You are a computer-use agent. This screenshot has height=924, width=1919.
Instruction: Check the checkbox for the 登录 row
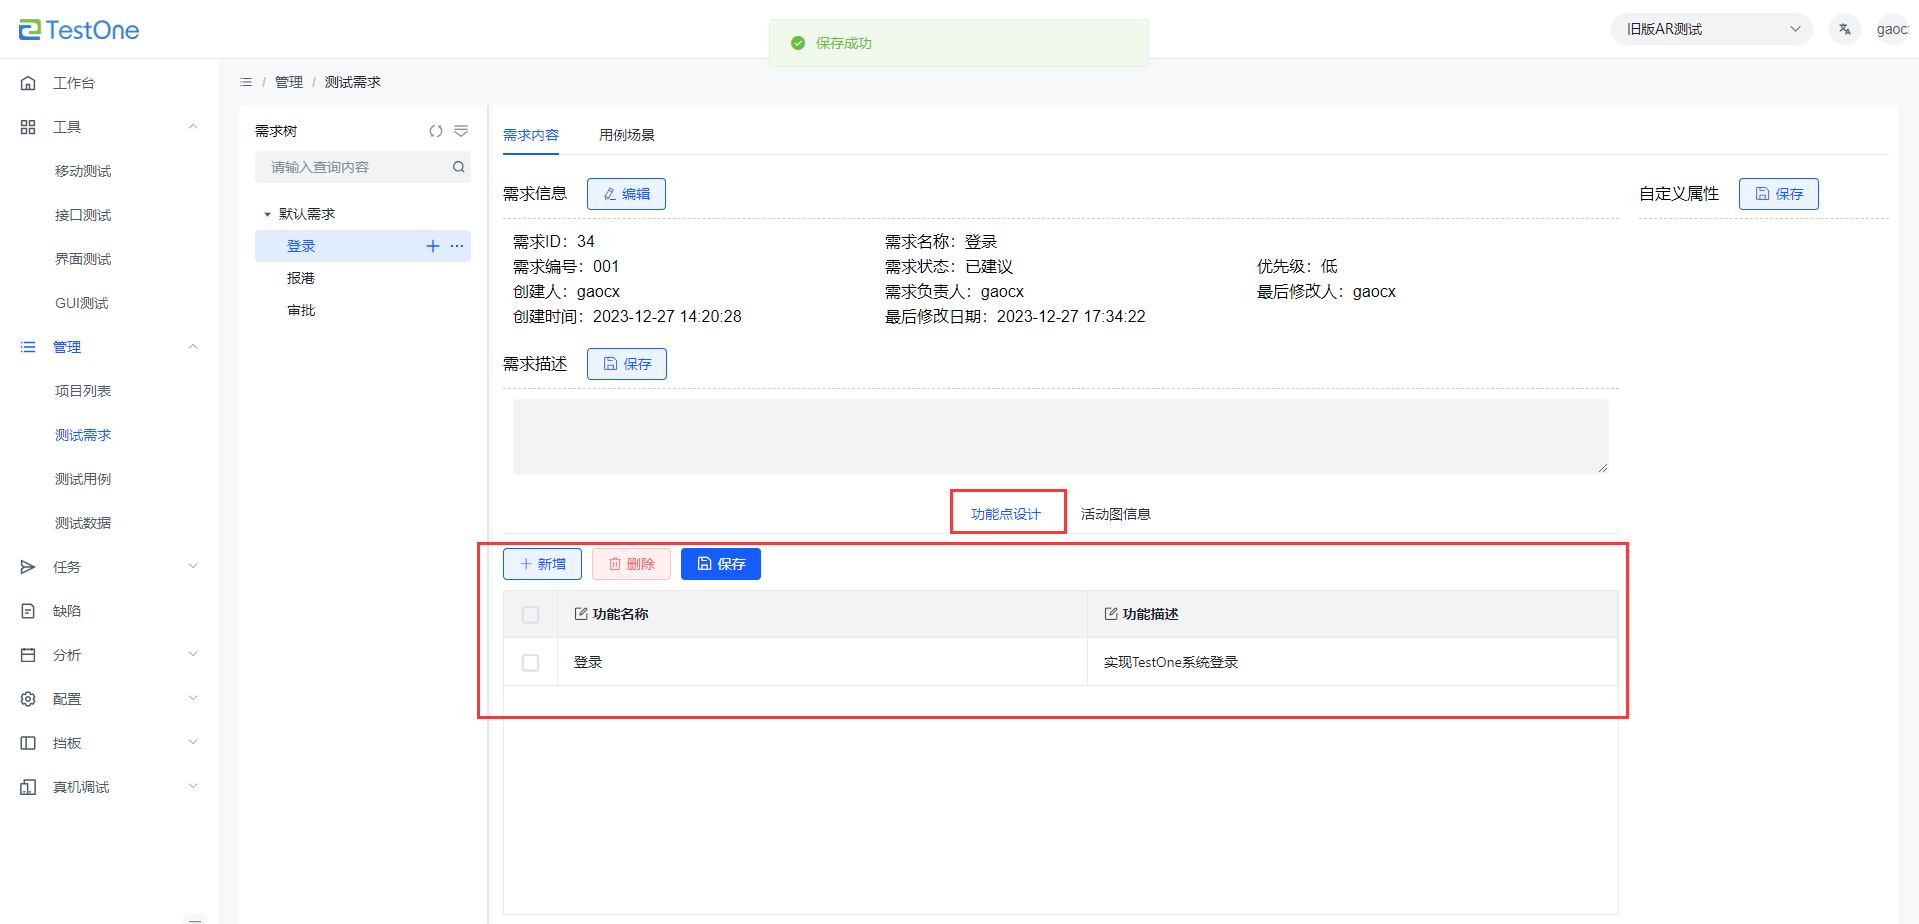click(x=531, y=663)
